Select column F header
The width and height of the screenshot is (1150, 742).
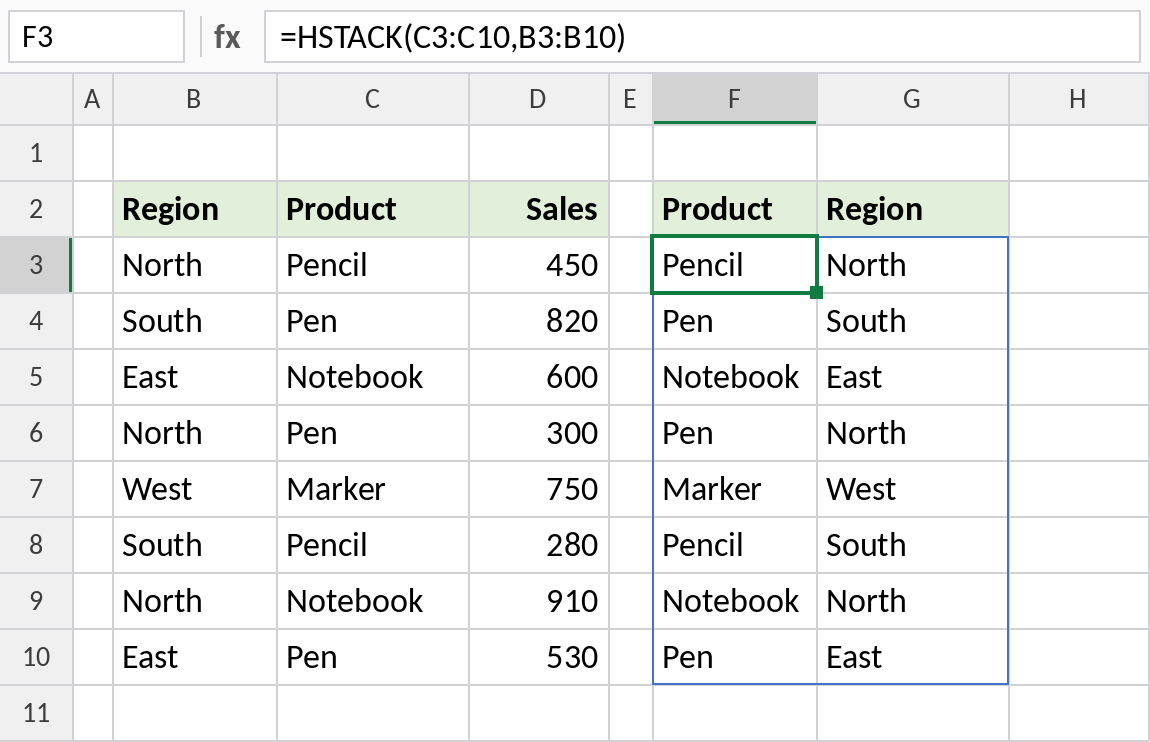pos(734,99)
